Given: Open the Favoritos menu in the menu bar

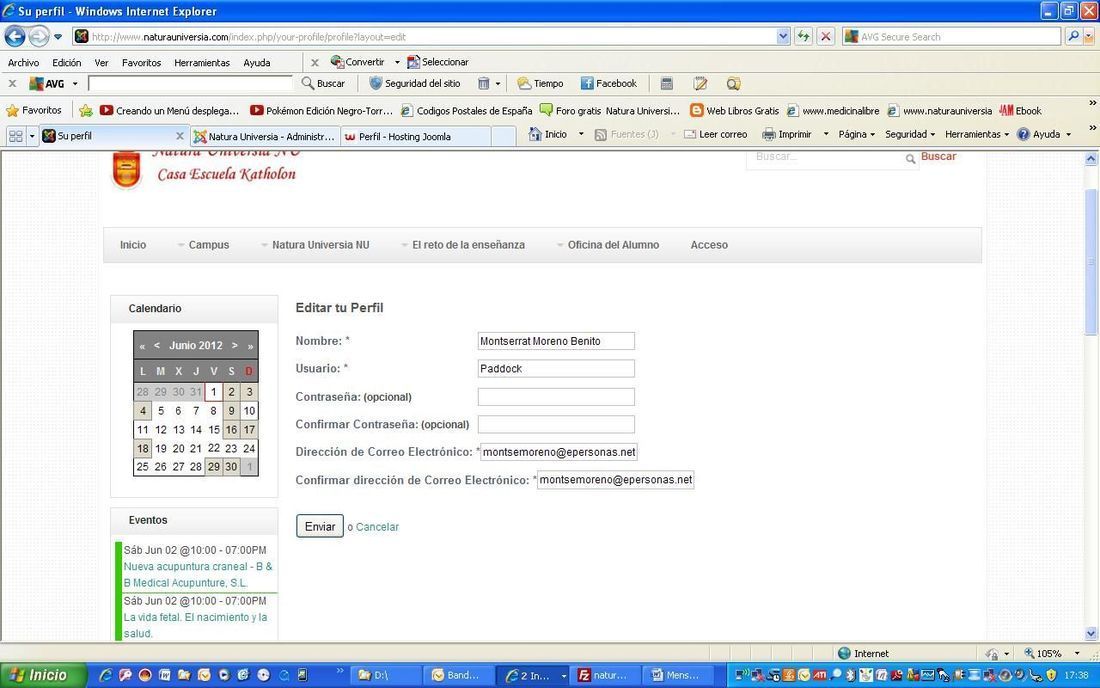Looking at the screenshot, I should pos(142,62).
